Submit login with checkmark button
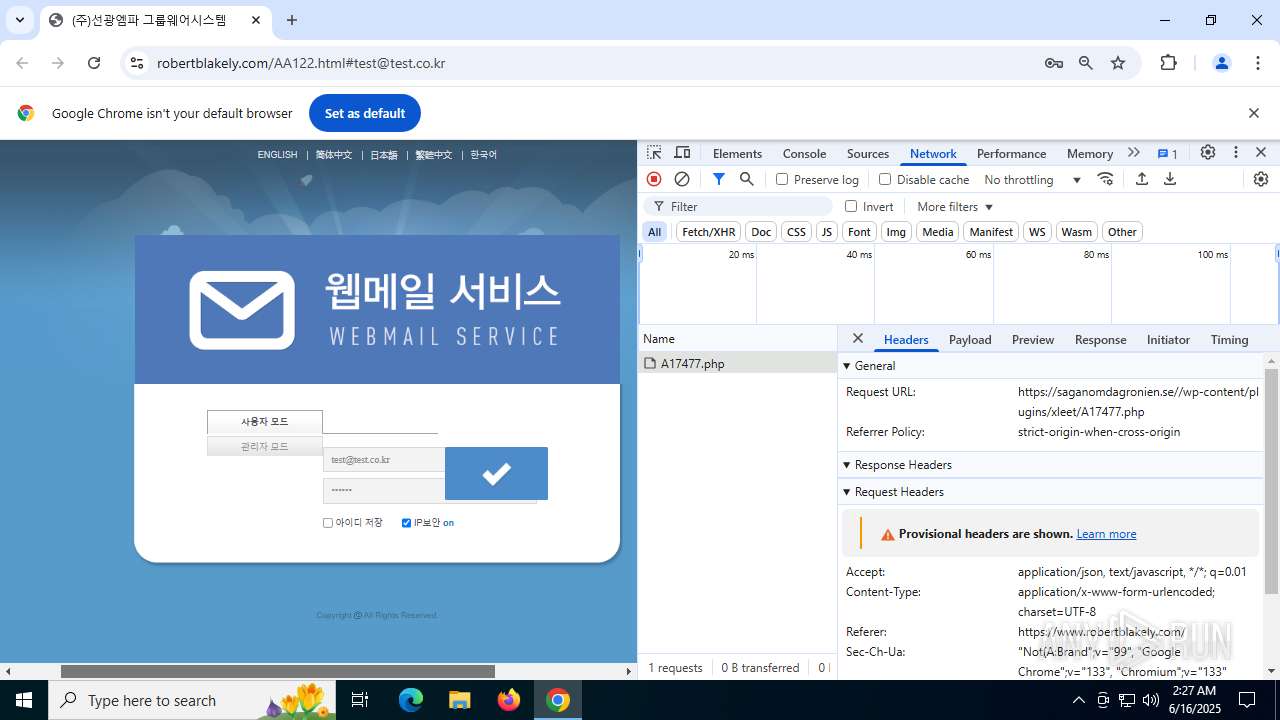 coord(496,473)
